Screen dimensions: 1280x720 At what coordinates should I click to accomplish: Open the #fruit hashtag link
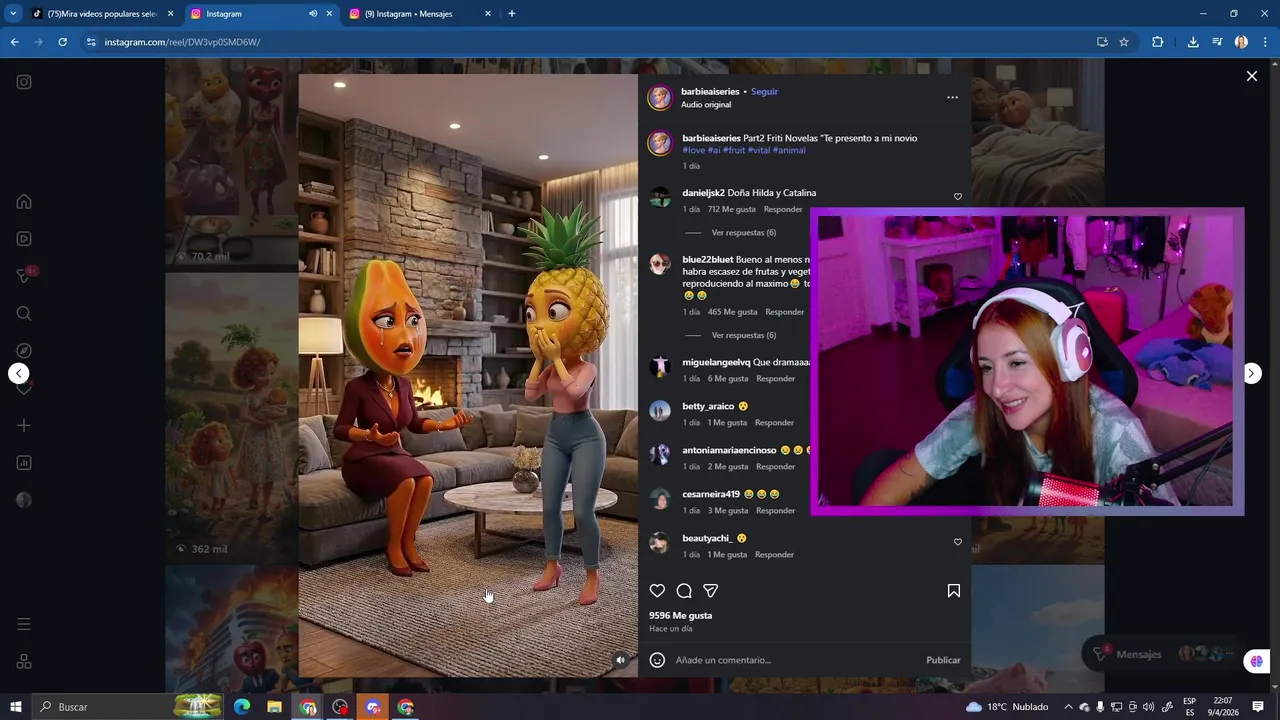pos(734,150)
